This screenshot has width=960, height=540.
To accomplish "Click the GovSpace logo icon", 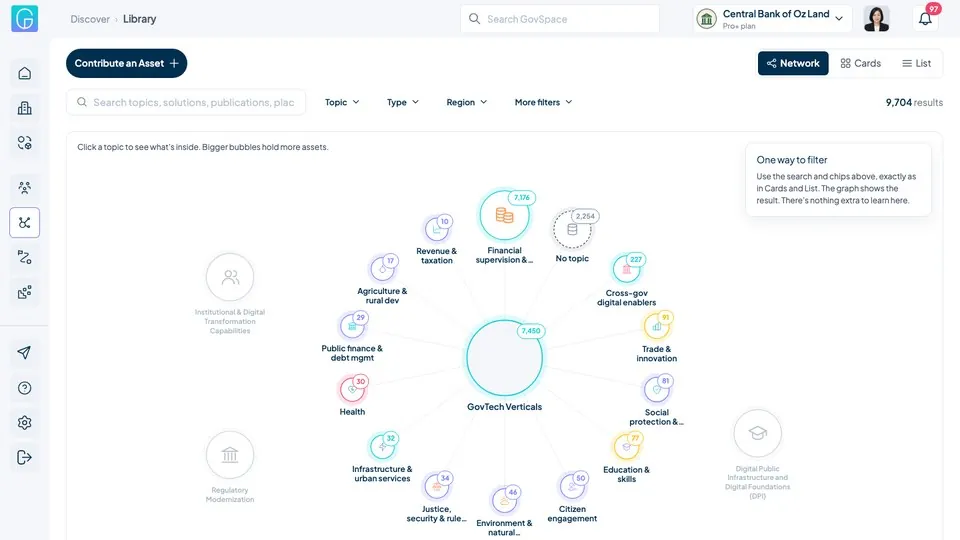I will click(x=24, y=19).
